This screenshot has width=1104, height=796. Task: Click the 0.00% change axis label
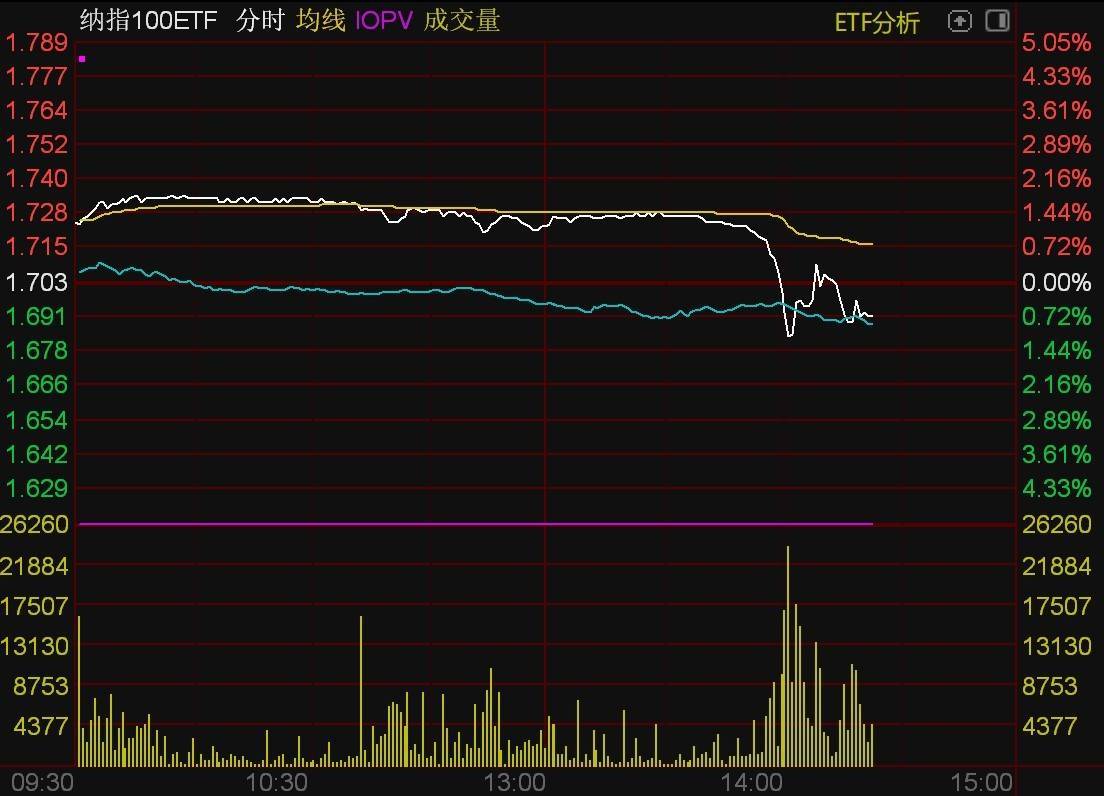[1056, 283]
